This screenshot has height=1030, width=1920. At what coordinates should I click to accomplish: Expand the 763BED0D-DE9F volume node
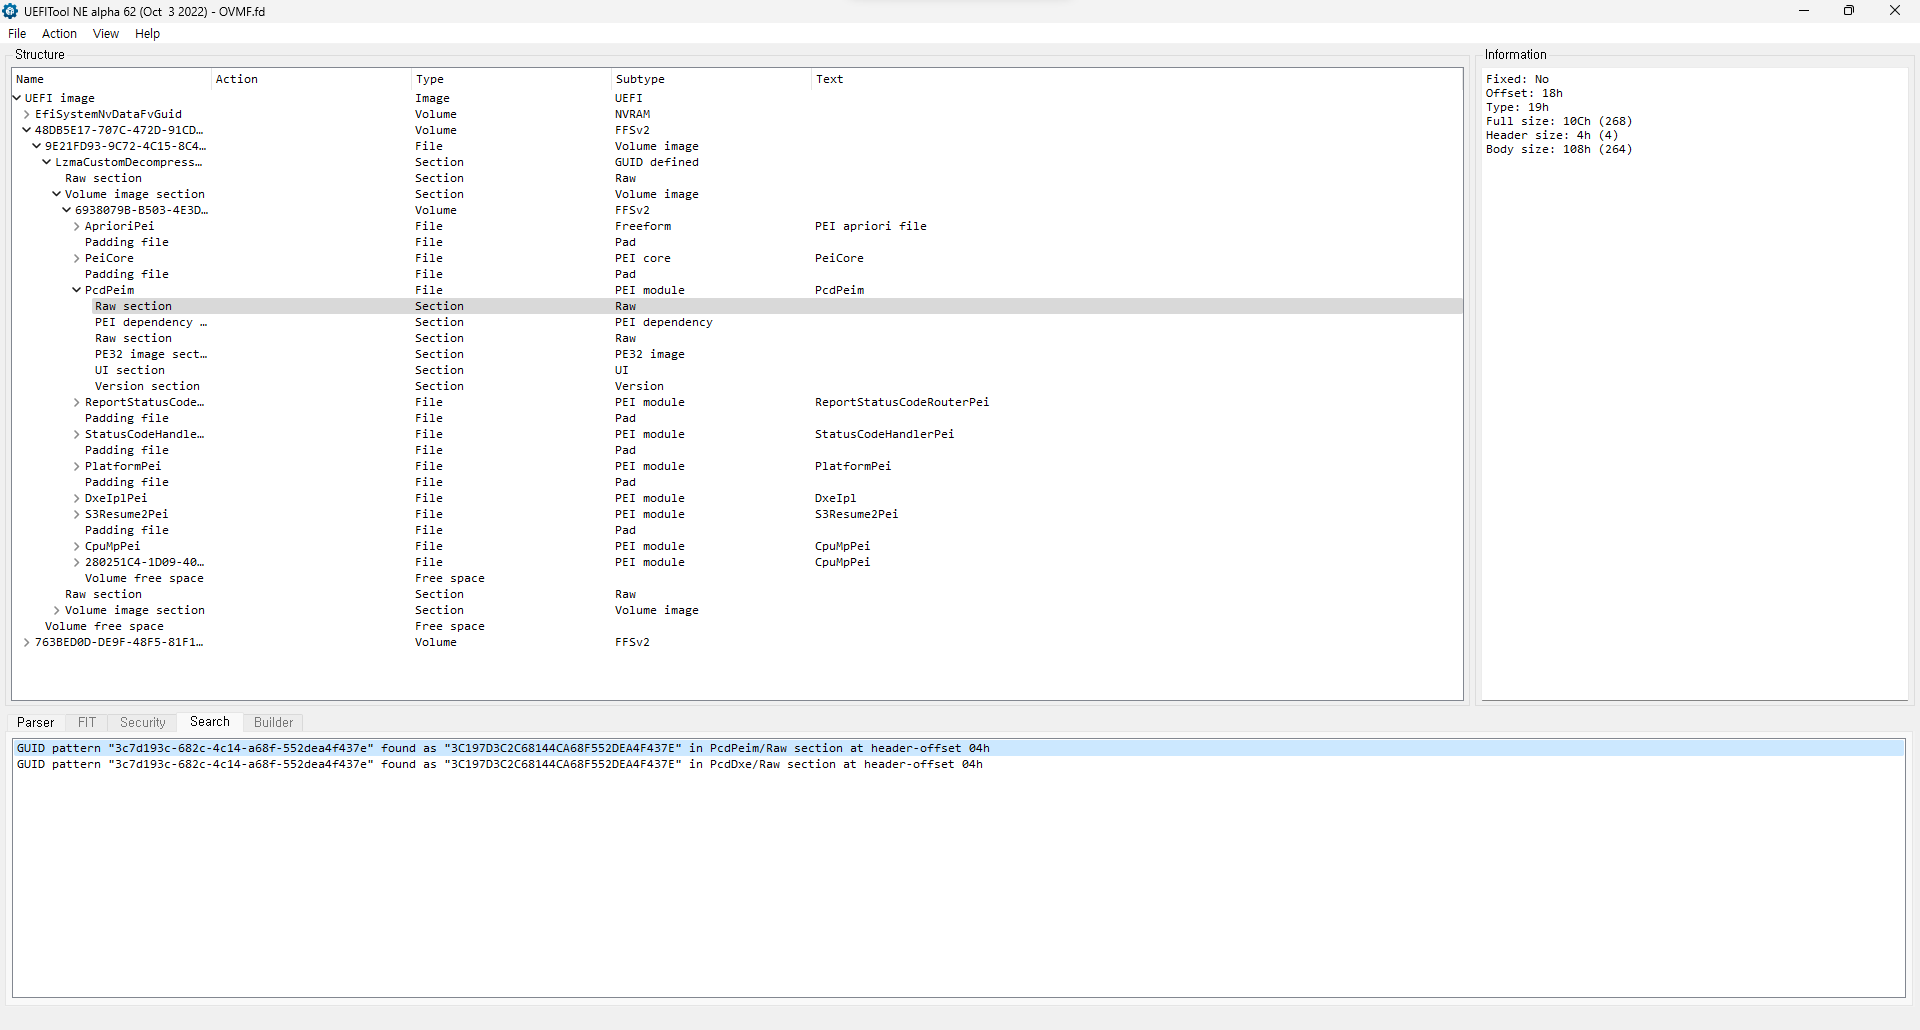(x=27, y=642)
